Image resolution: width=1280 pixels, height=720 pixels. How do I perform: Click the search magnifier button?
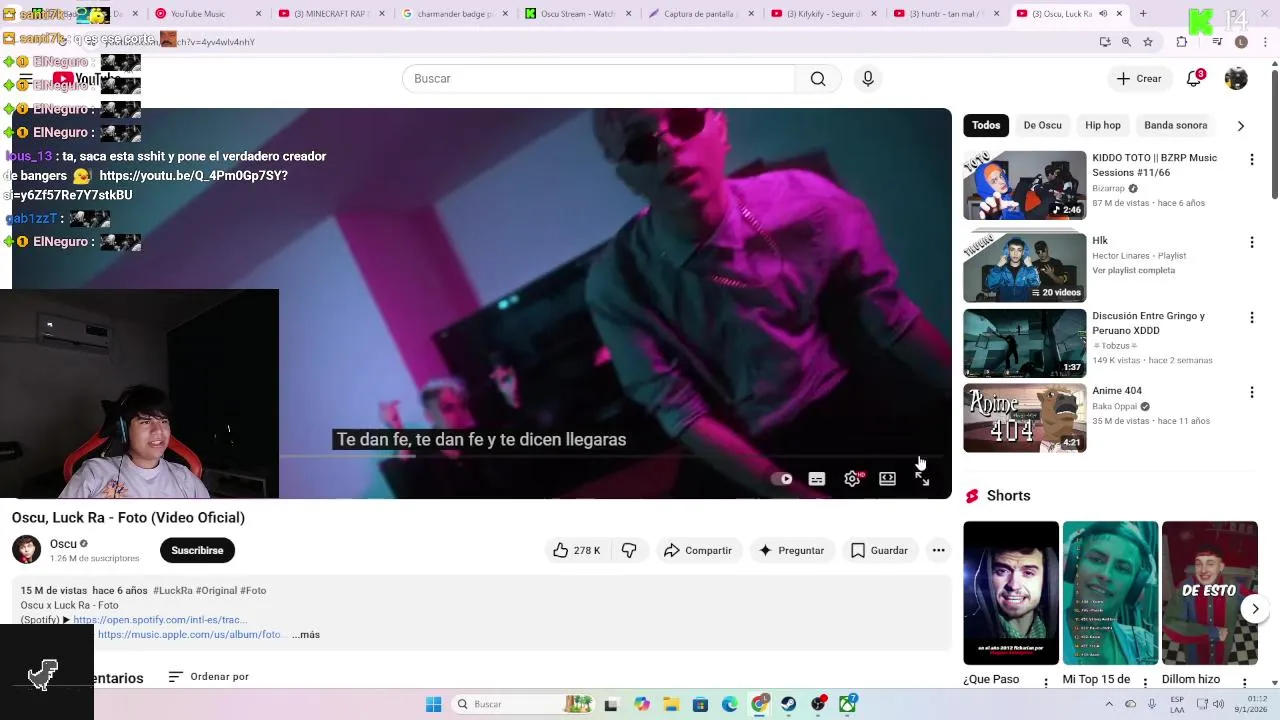click(818, 79)
